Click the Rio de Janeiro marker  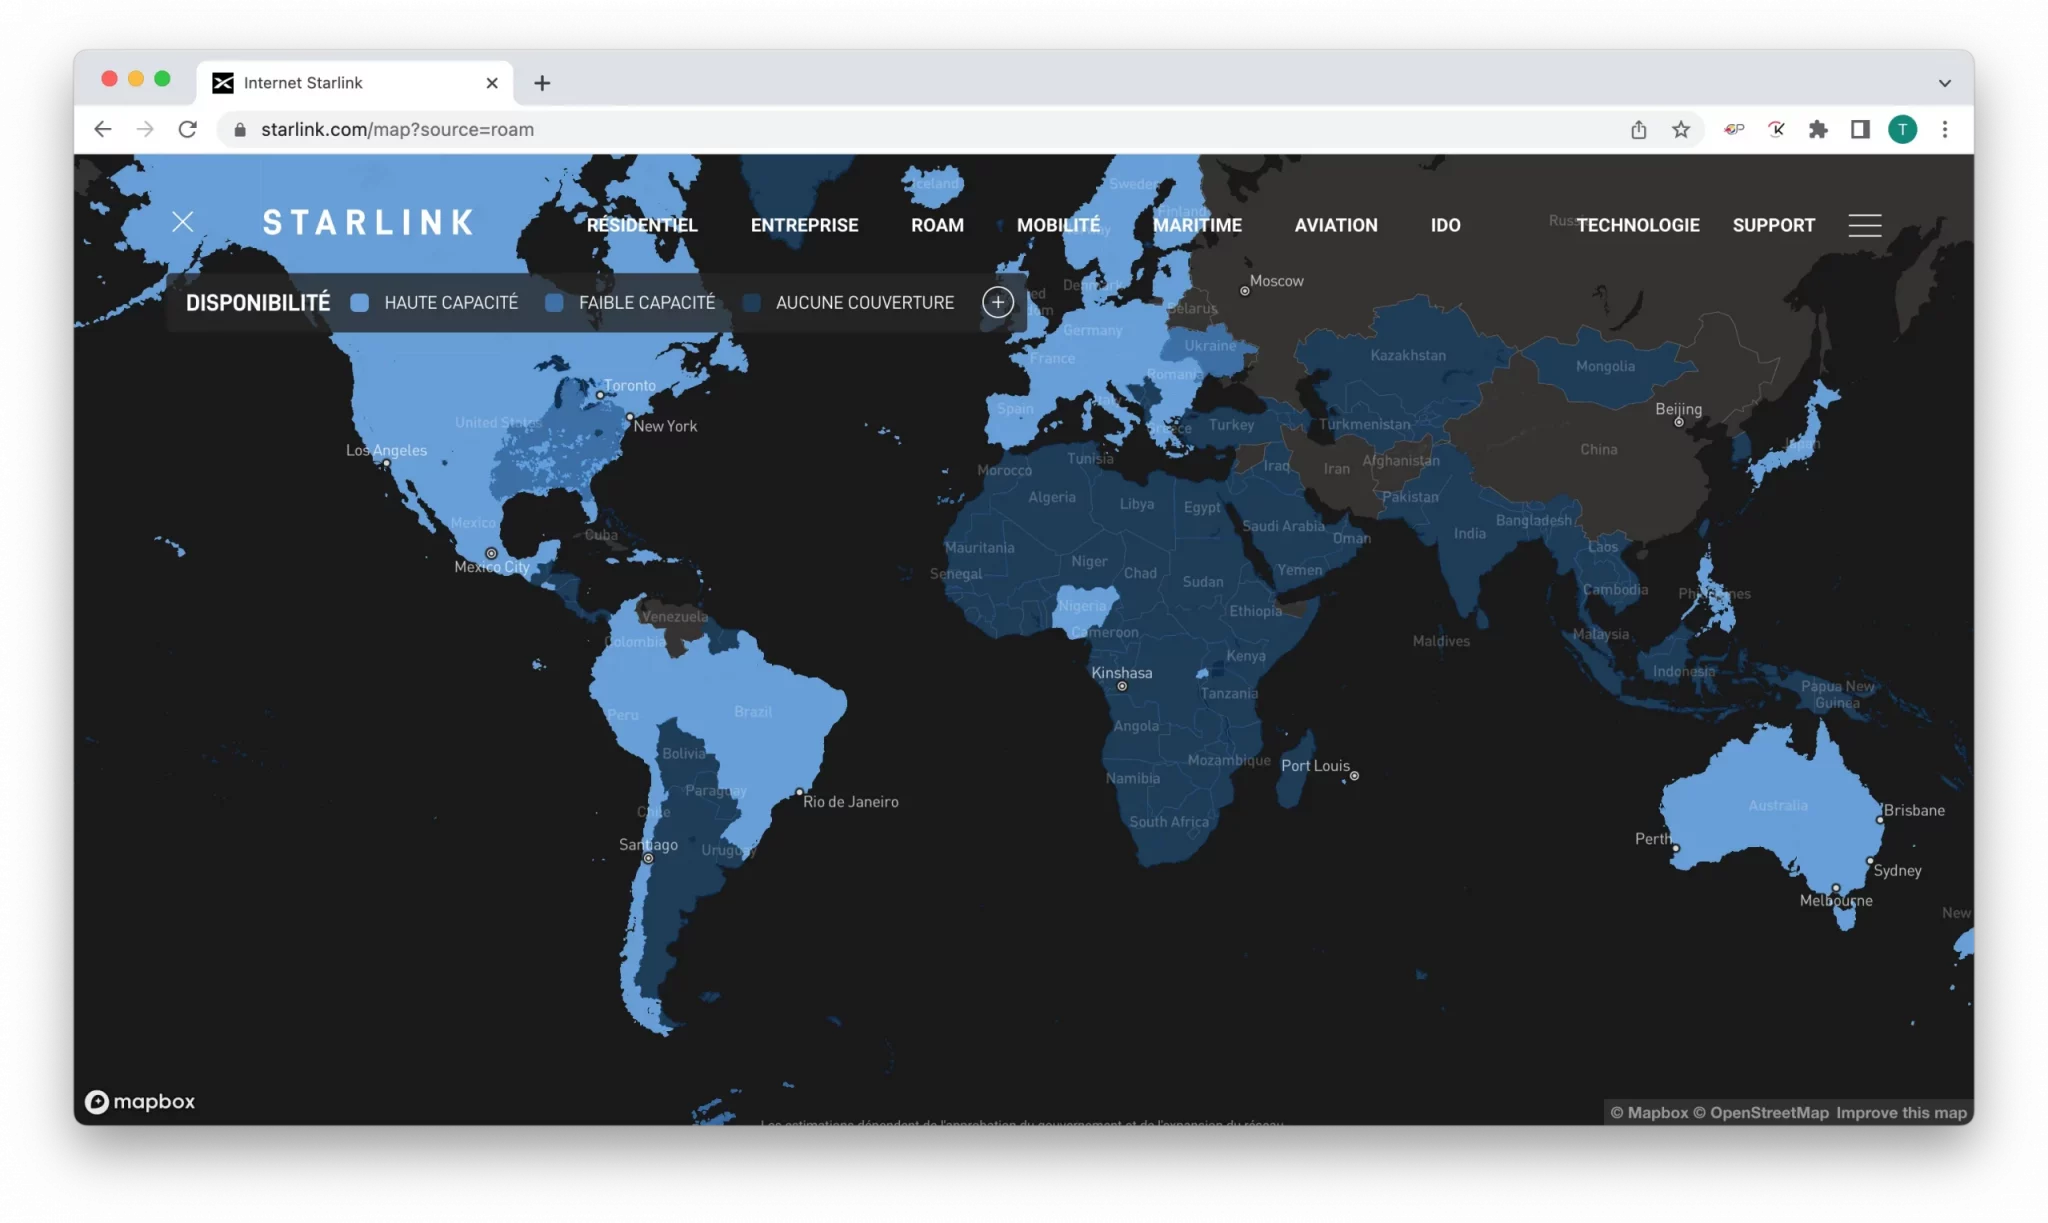(x=800, y=792)
